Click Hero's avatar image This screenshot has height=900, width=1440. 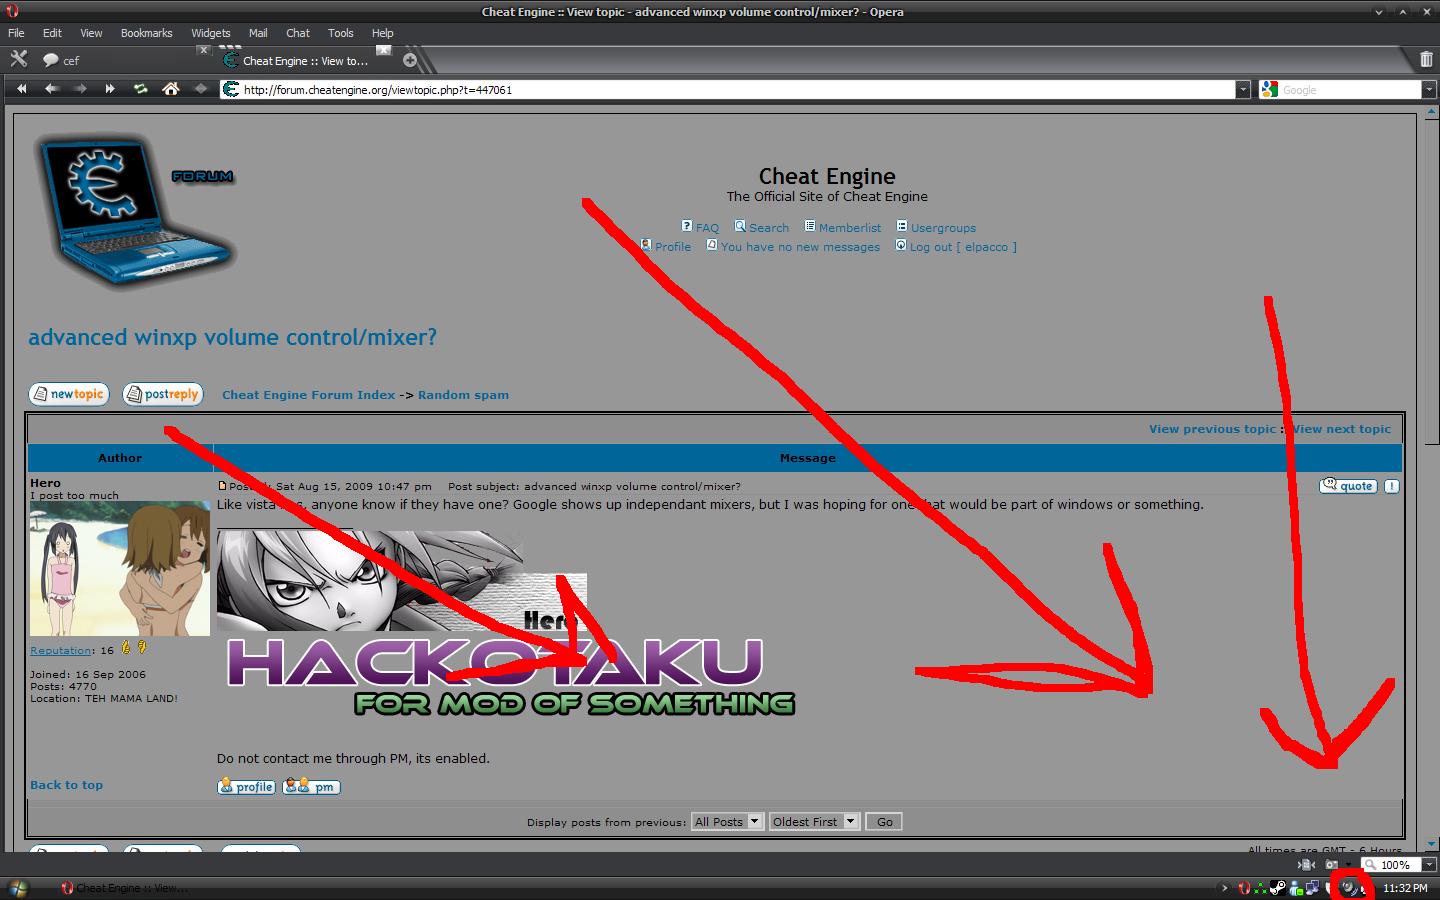point(120,568)
